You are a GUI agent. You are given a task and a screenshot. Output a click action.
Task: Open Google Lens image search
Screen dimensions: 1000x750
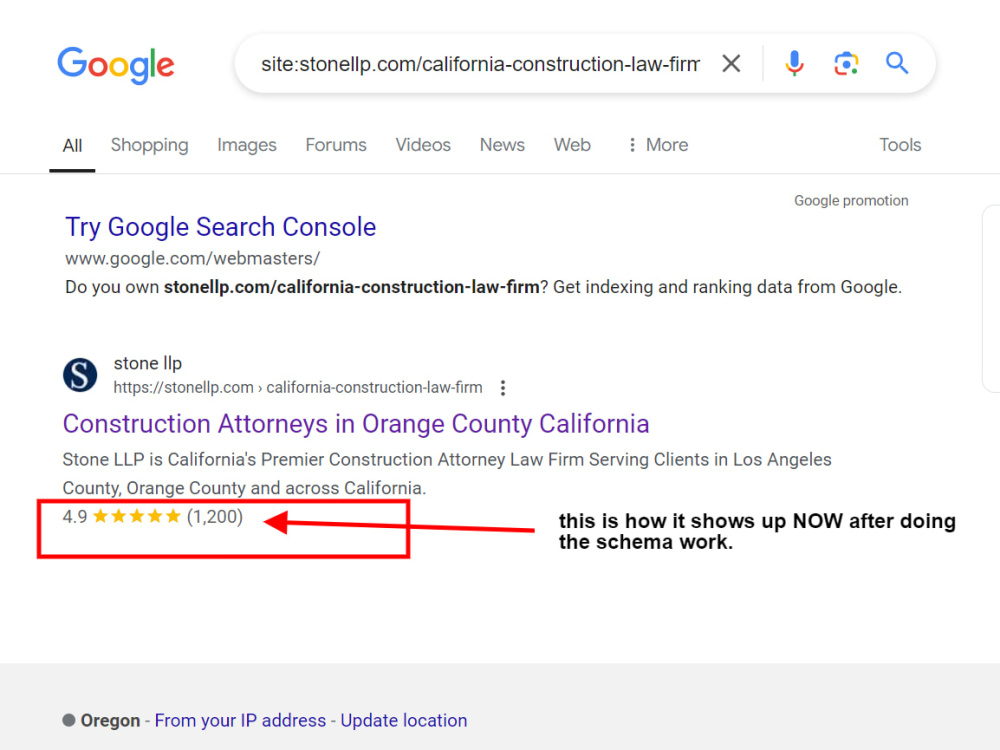pyautogui.click(x=846, y=63)
